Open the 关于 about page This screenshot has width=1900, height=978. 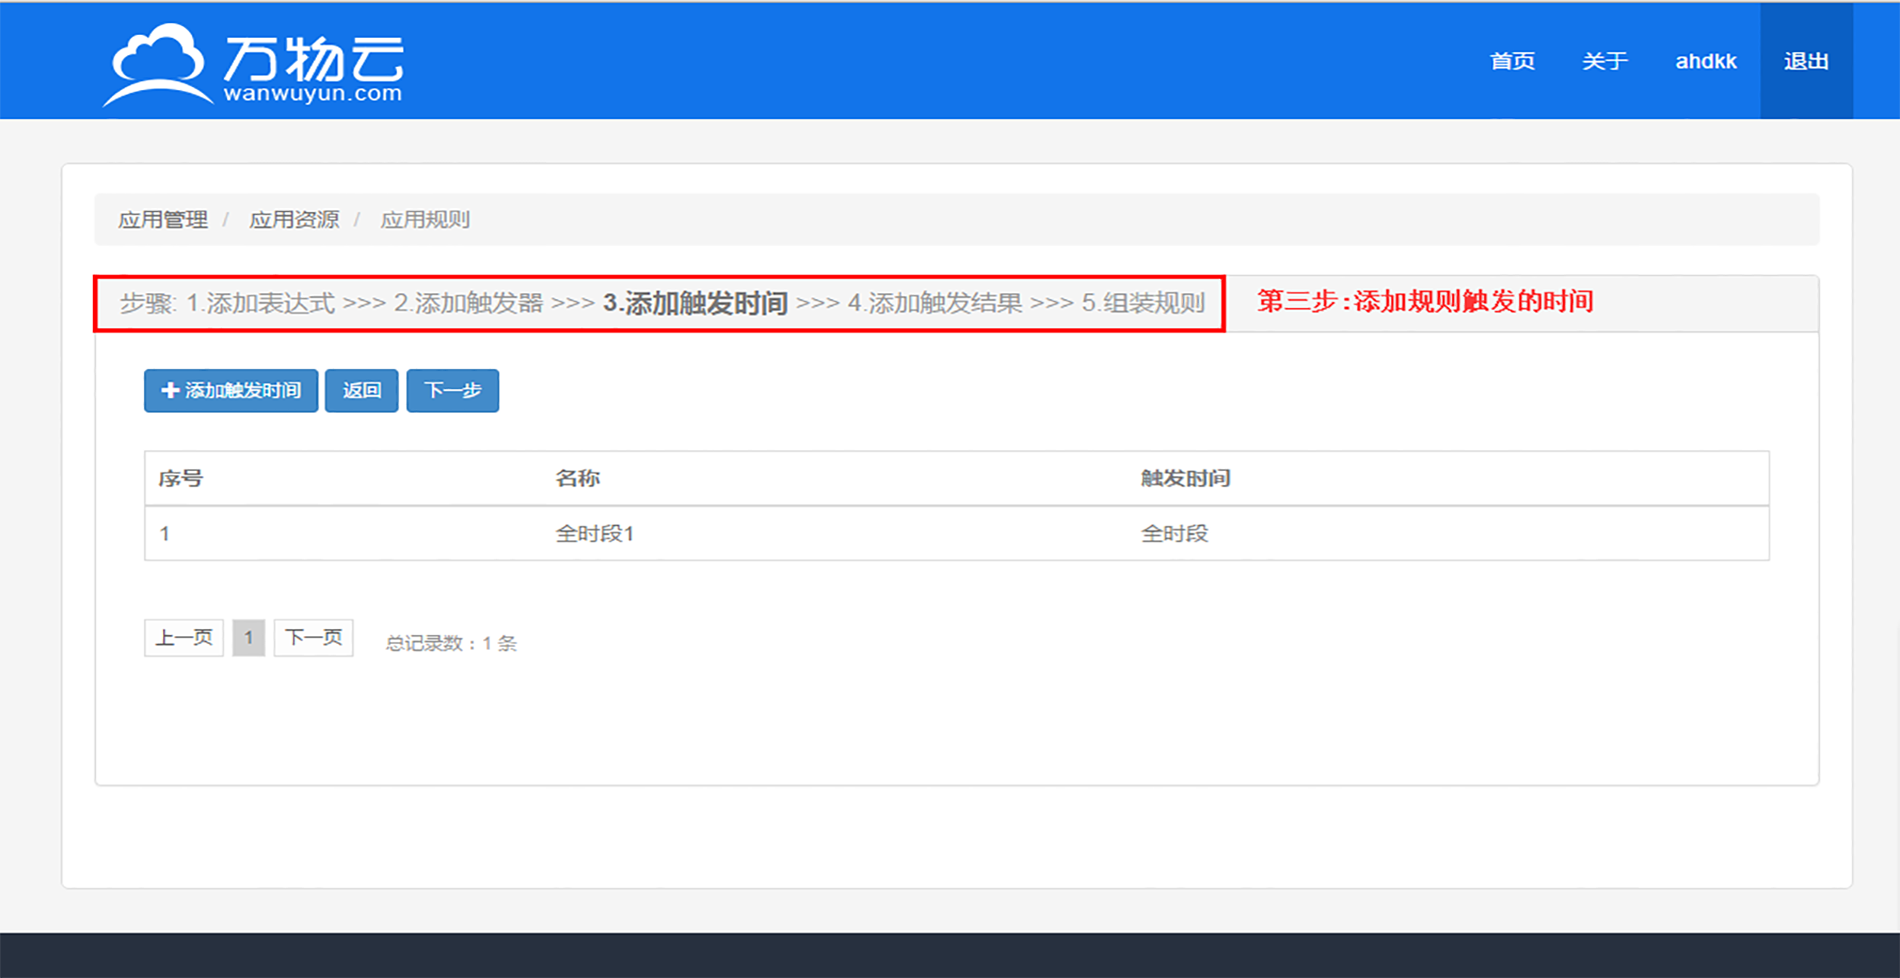1604,61
